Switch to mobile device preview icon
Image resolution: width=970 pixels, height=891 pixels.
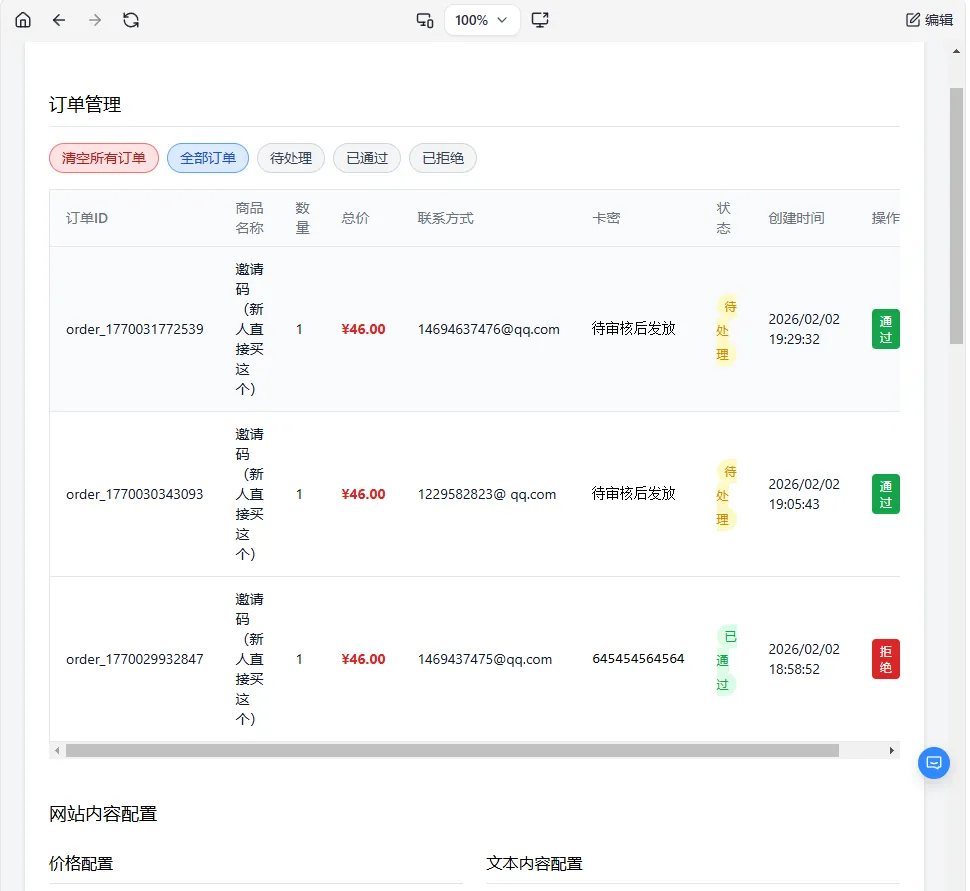(424, 19)
